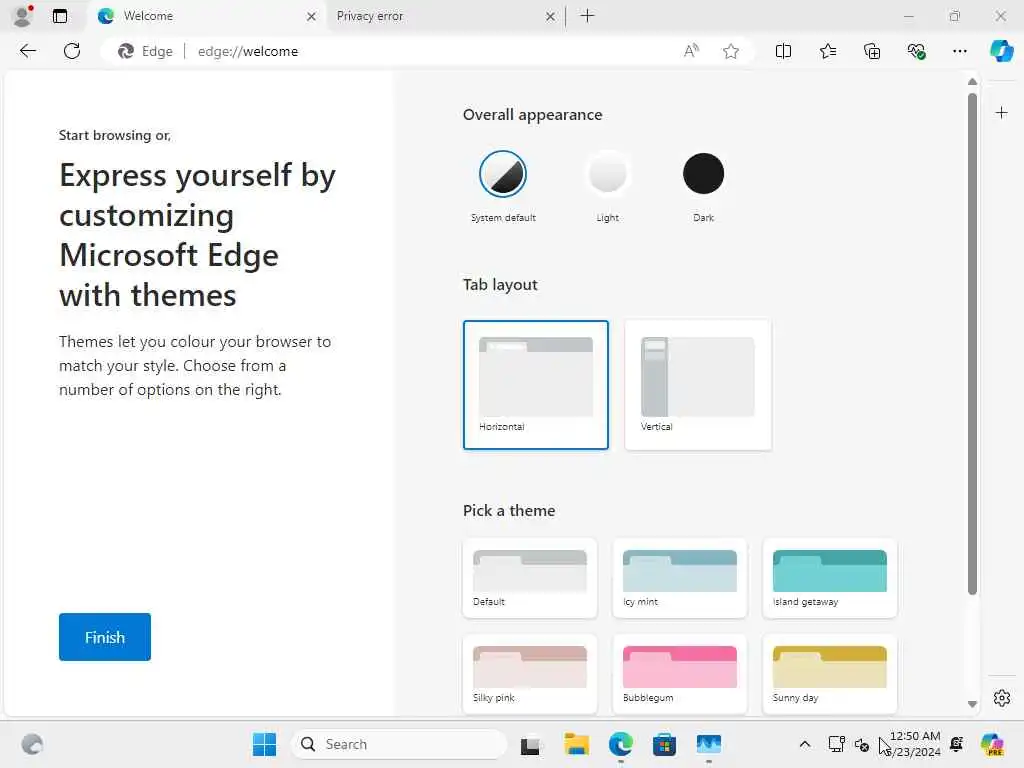Pick the Silky pink theme
The image size is (1024, 768).
click(530, 674)
